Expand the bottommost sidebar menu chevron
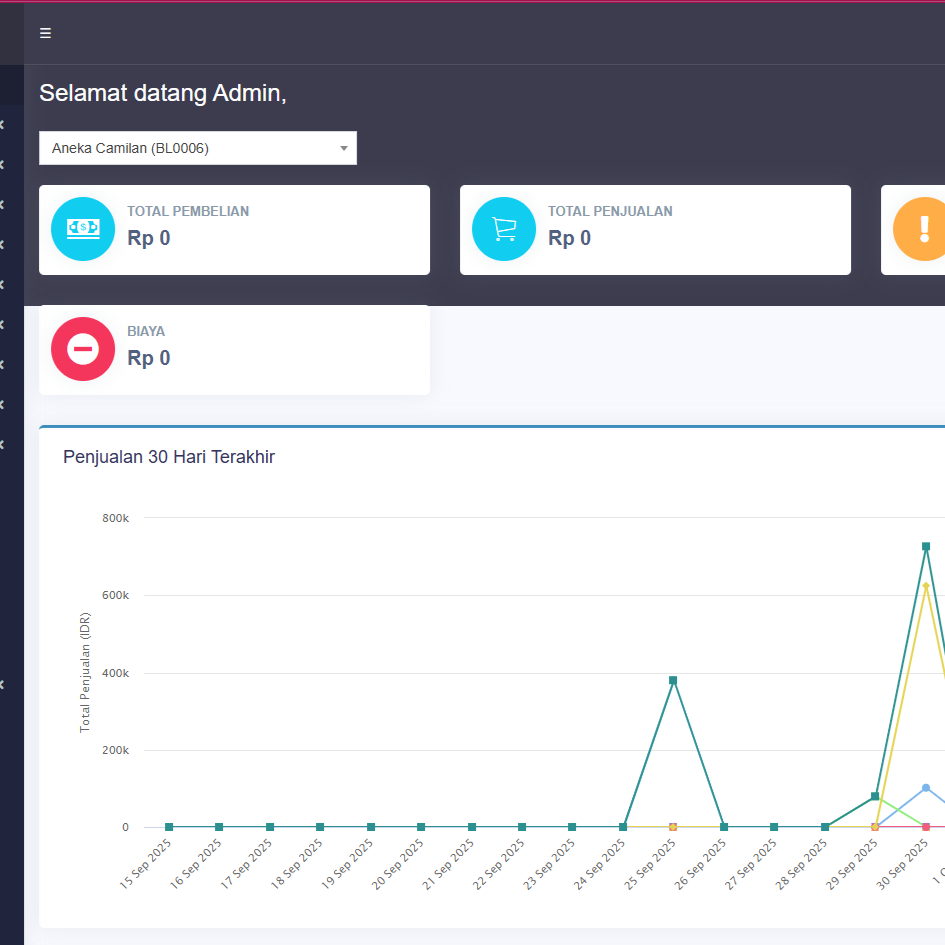This screenshot has height=945, width=945. point(3,685)
